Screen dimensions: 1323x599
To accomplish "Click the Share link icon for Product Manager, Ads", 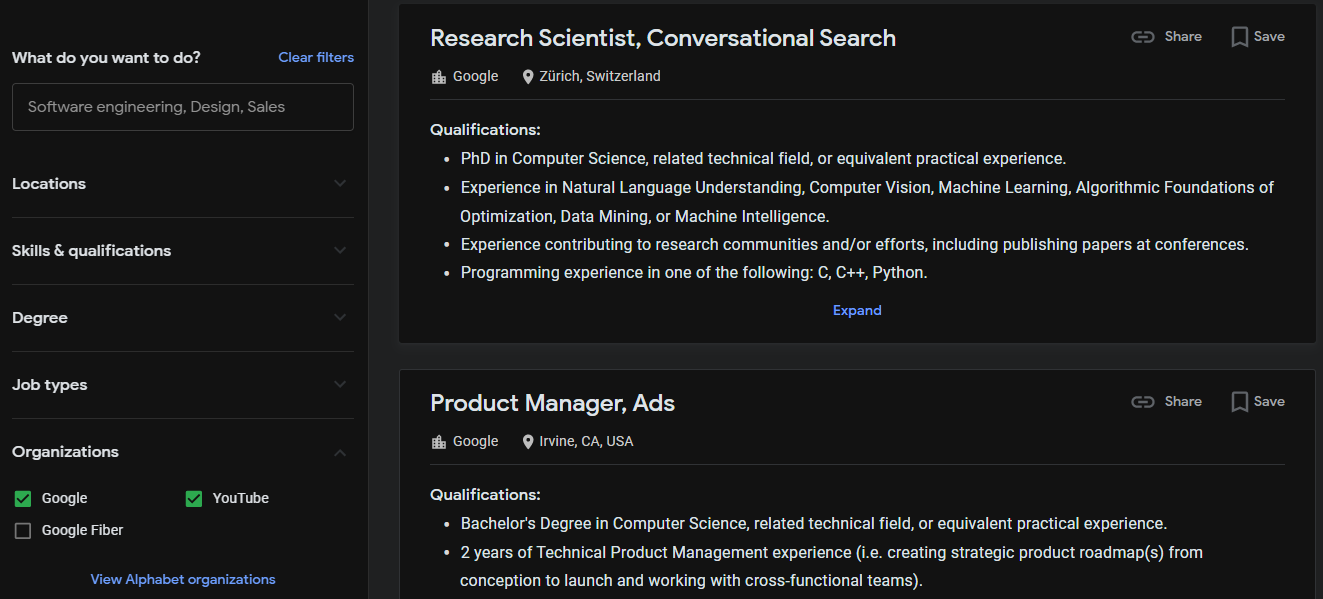I will pyautogui.click(x=1142, y=402).
